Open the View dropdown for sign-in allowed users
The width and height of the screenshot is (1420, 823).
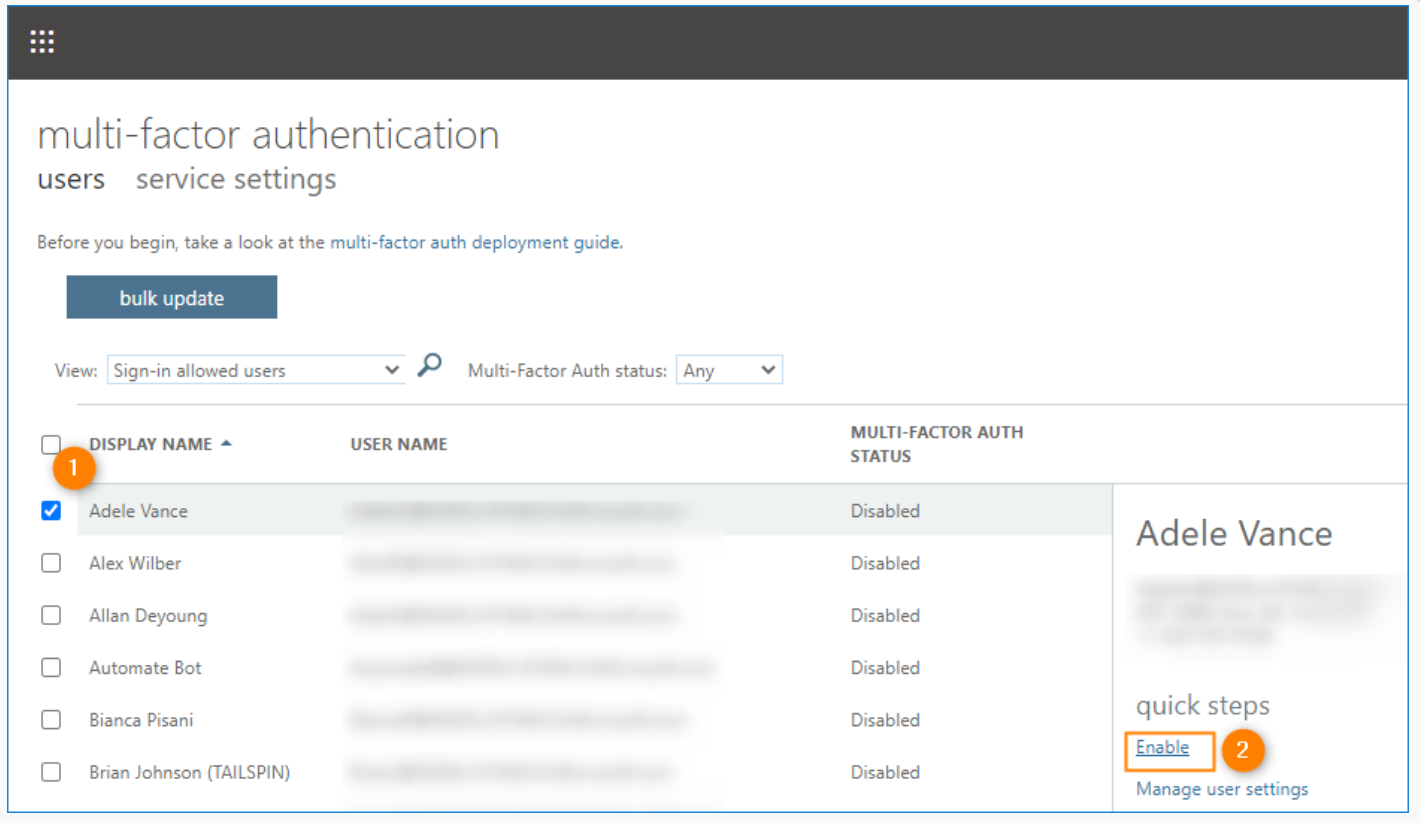coord(255,370)
